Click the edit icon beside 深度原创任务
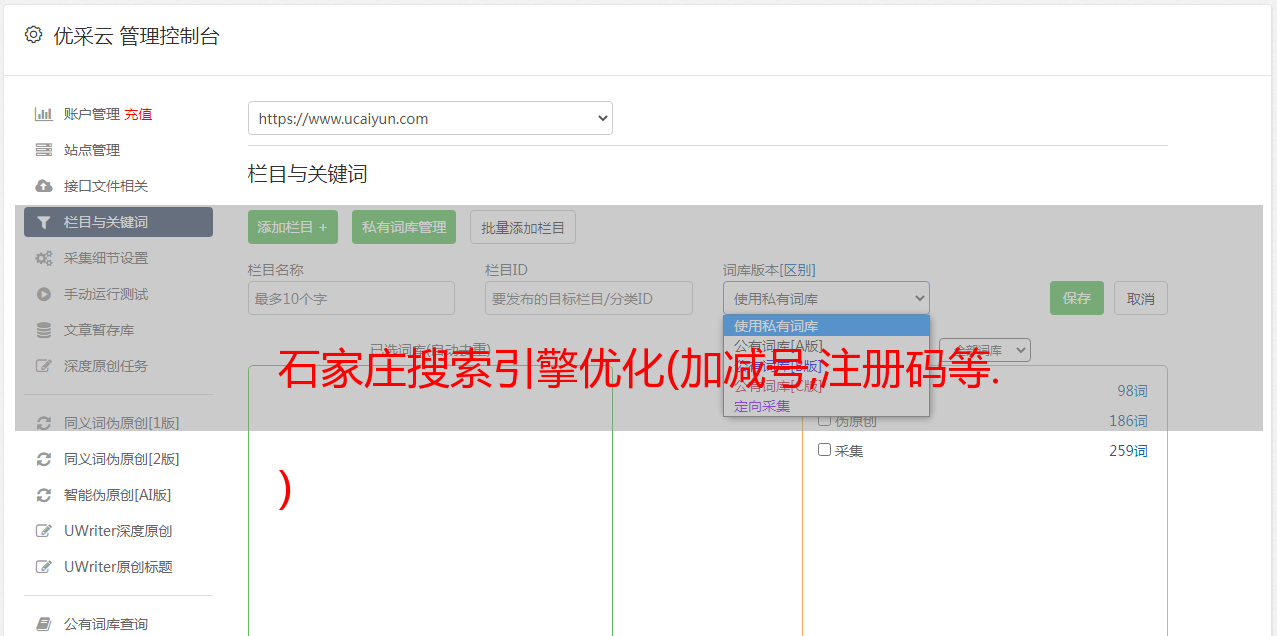The height and width of the screenshot is (636, 1277). coord(43,366)
